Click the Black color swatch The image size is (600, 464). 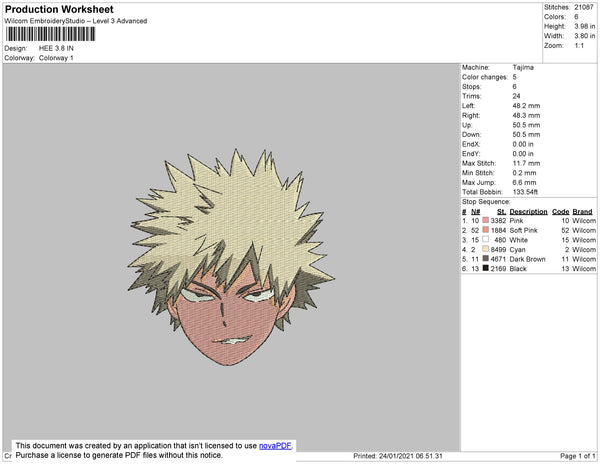click(x=486, y=268)
